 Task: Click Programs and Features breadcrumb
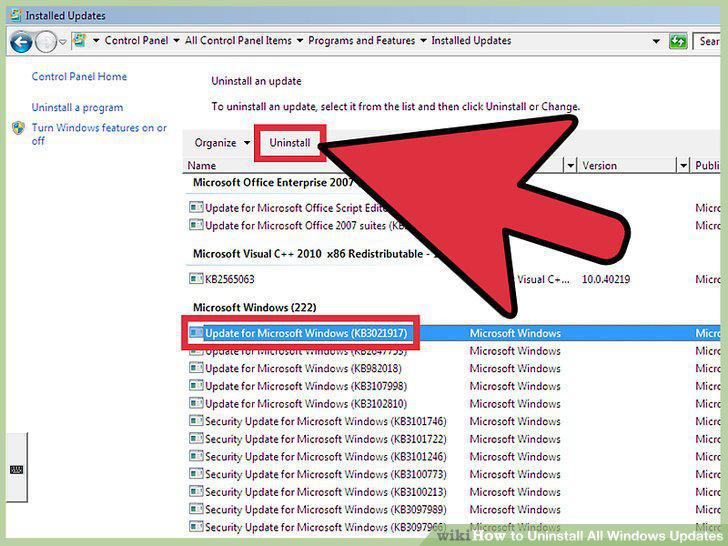coord(362,40)
